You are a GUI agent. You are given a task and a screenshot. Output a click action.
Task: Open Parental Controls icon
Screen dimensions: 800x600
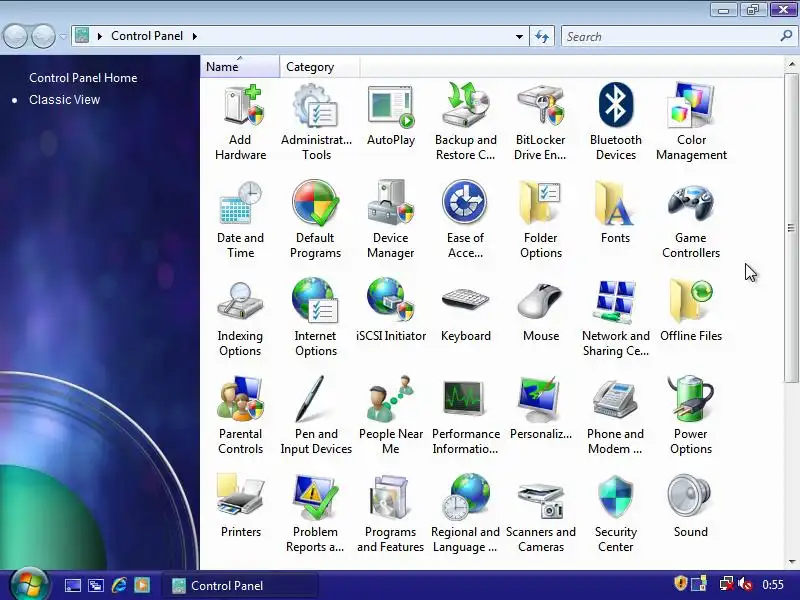tap(240, 416)
